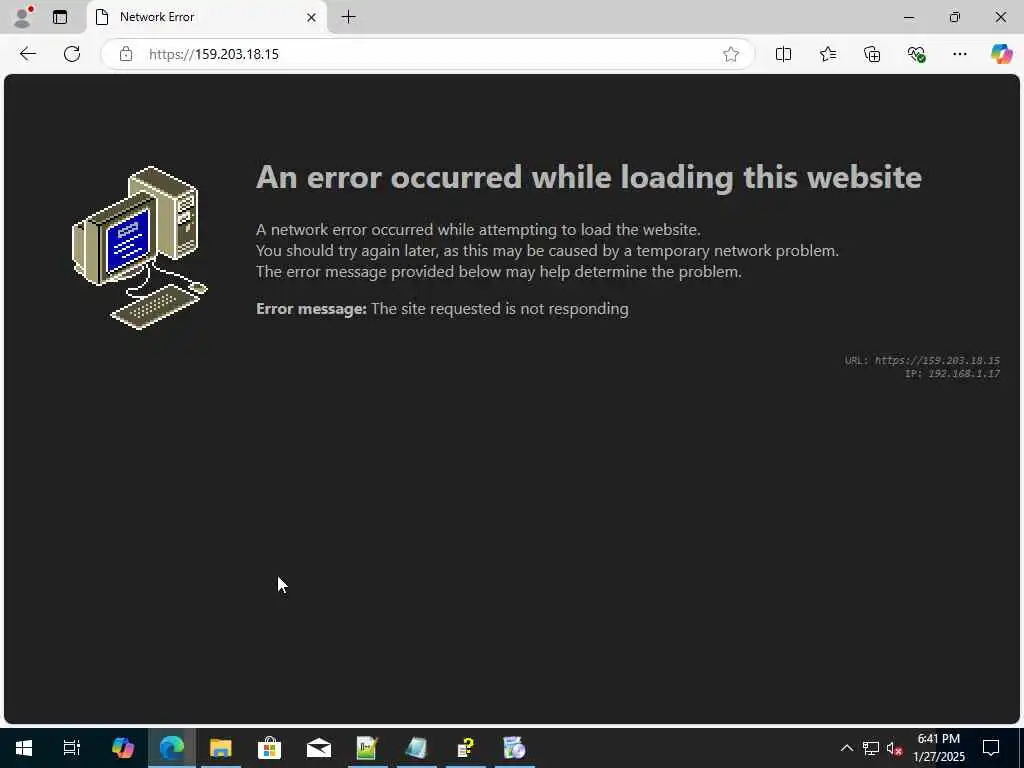Expand Settings and more ellipsis menu
Viewport: 1024px width, 768px height.
959,54
